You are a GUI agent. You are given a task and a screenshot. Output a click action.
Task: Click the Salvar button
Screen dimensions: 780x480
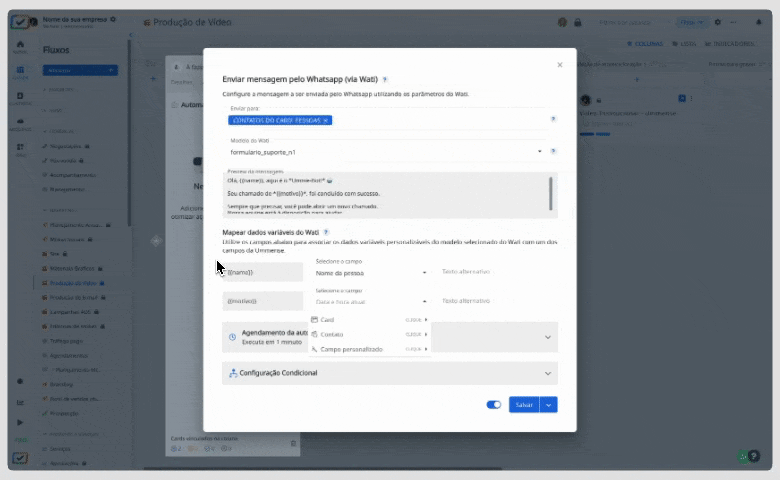tap(524, 405)
